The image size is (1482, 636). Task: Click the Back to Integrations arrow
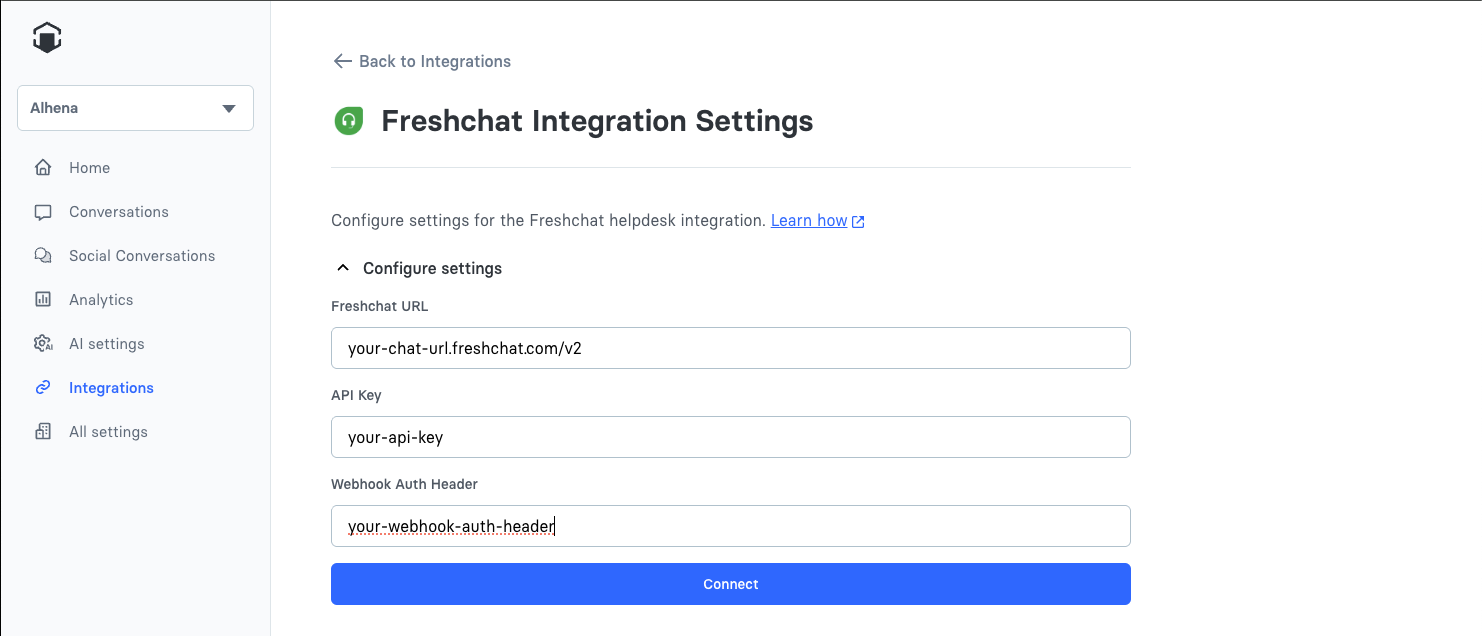pos(343,61)
